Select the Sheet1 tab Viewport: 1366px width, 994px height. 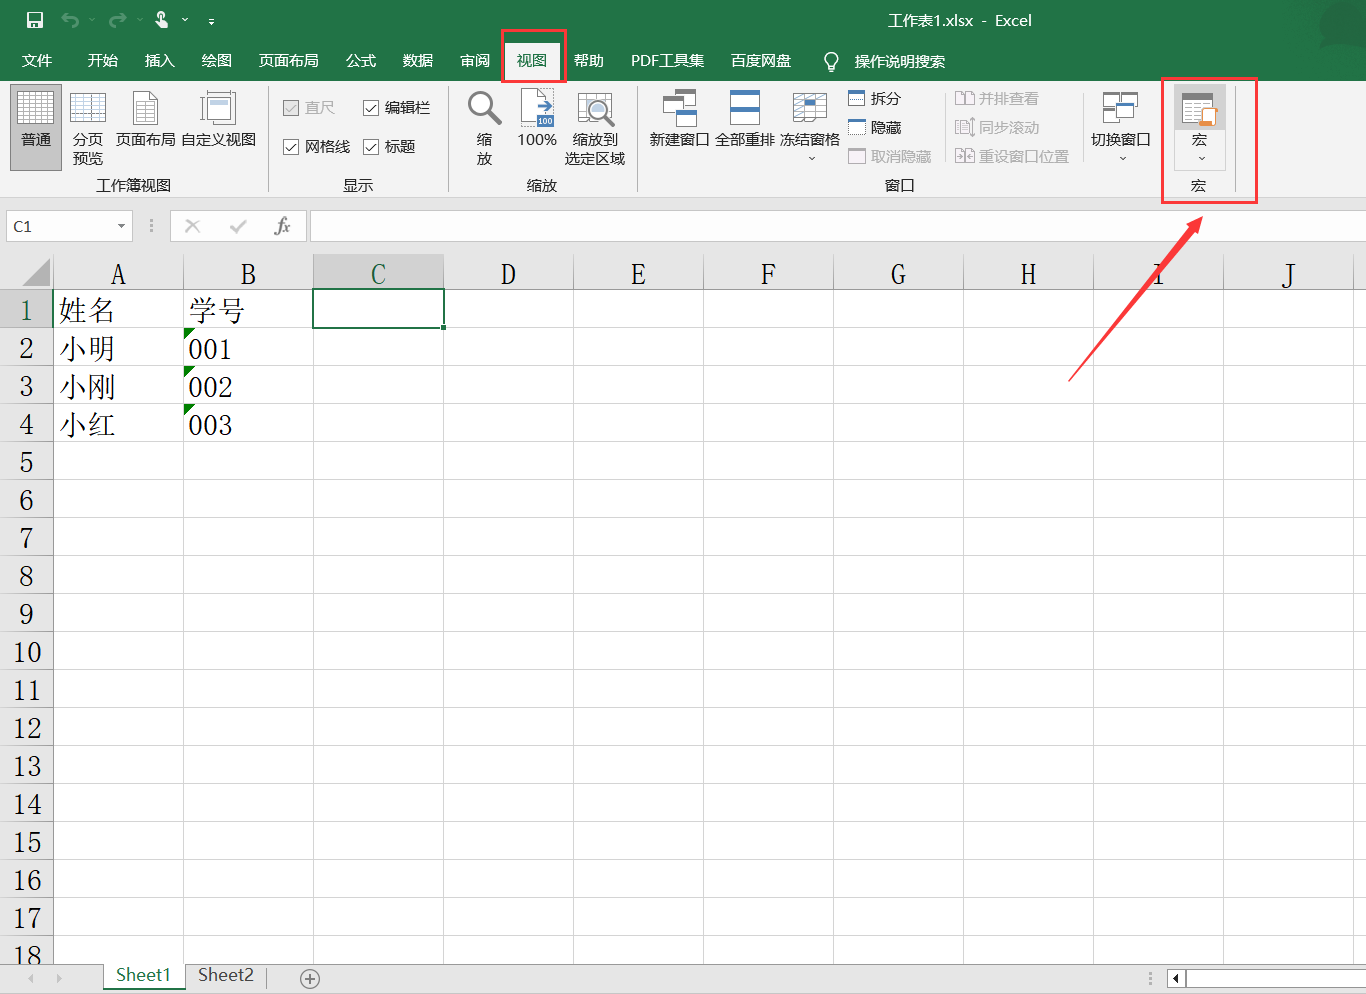(143, 976)
